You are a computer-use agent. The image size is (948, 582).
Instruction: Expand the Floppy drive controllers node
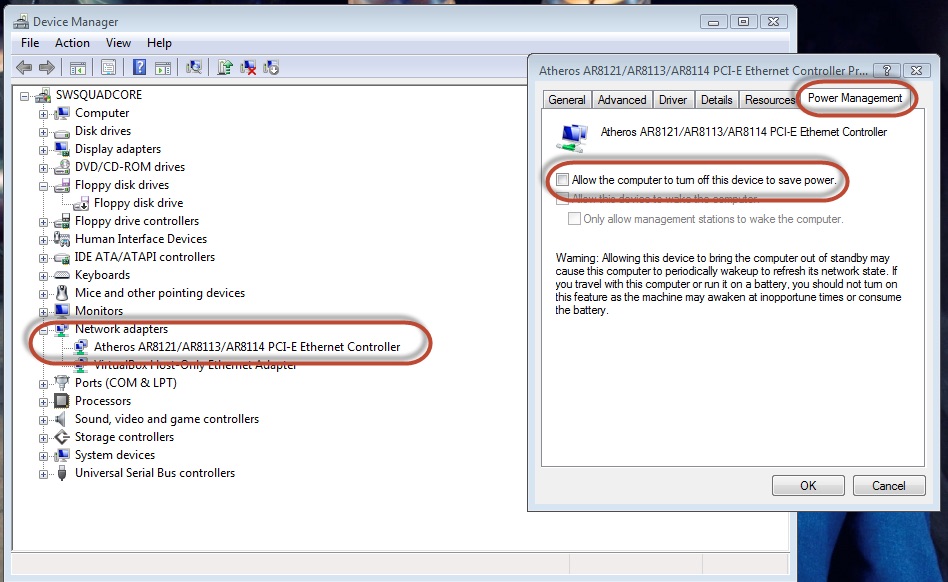tap(43, 222)
